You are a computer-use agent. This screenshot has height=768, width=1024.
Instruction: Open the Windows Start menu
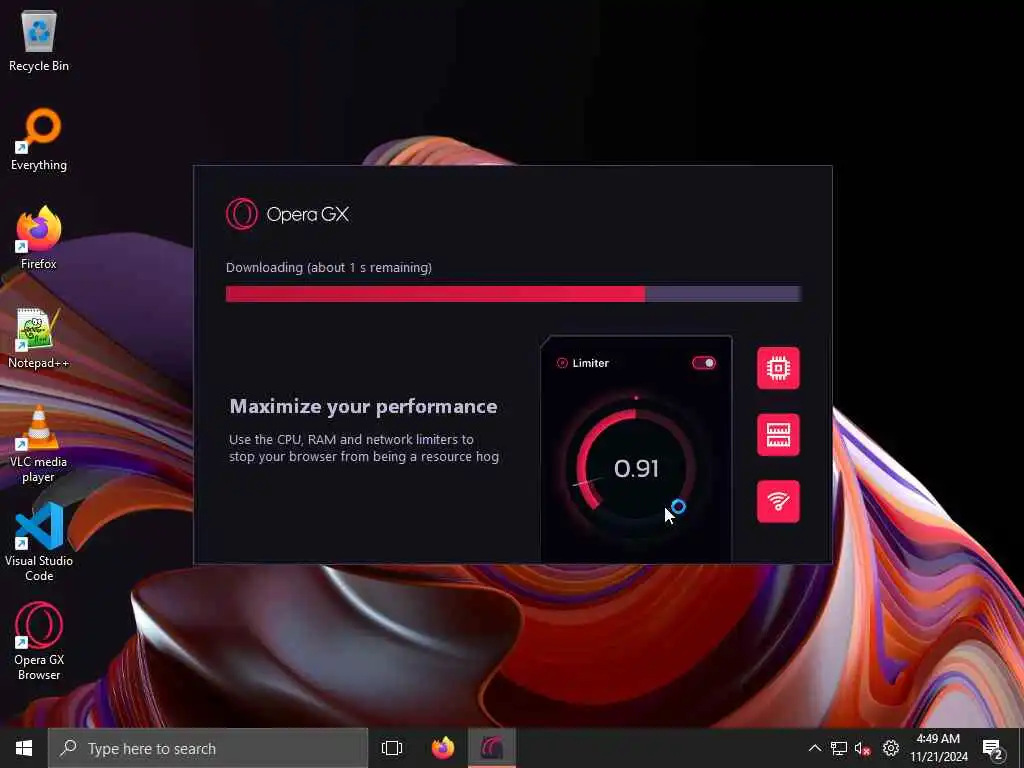[24, 748]
